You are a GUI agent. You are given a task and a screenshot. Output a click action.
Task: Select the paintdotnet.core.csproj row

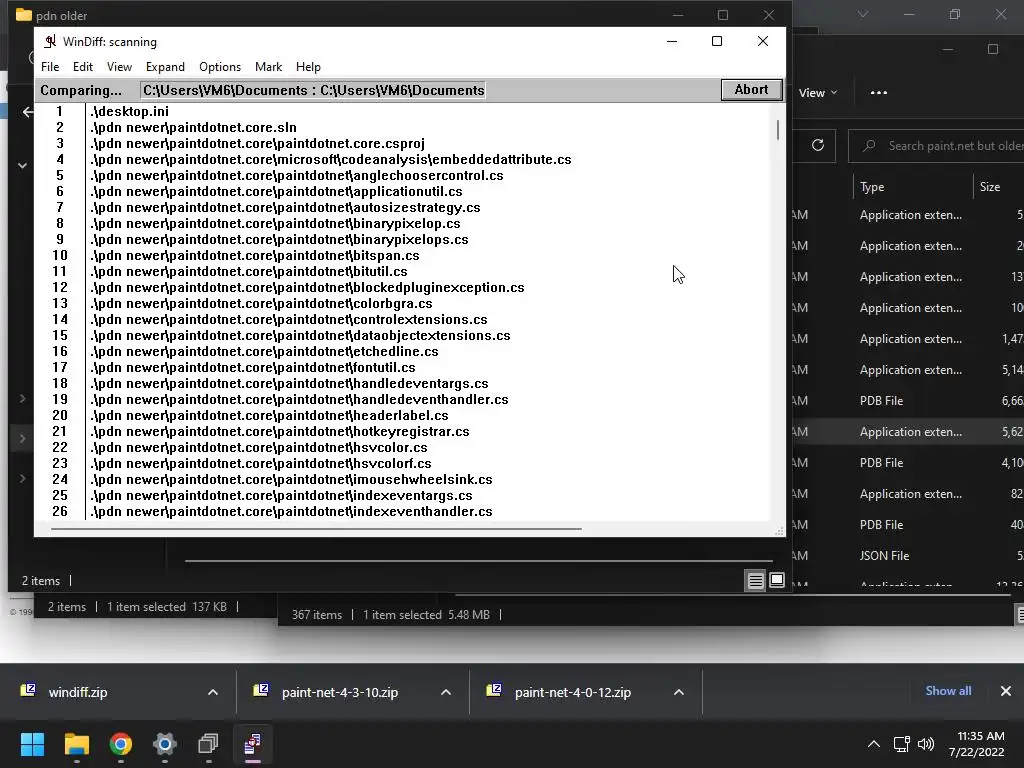[x=257, y=143]
